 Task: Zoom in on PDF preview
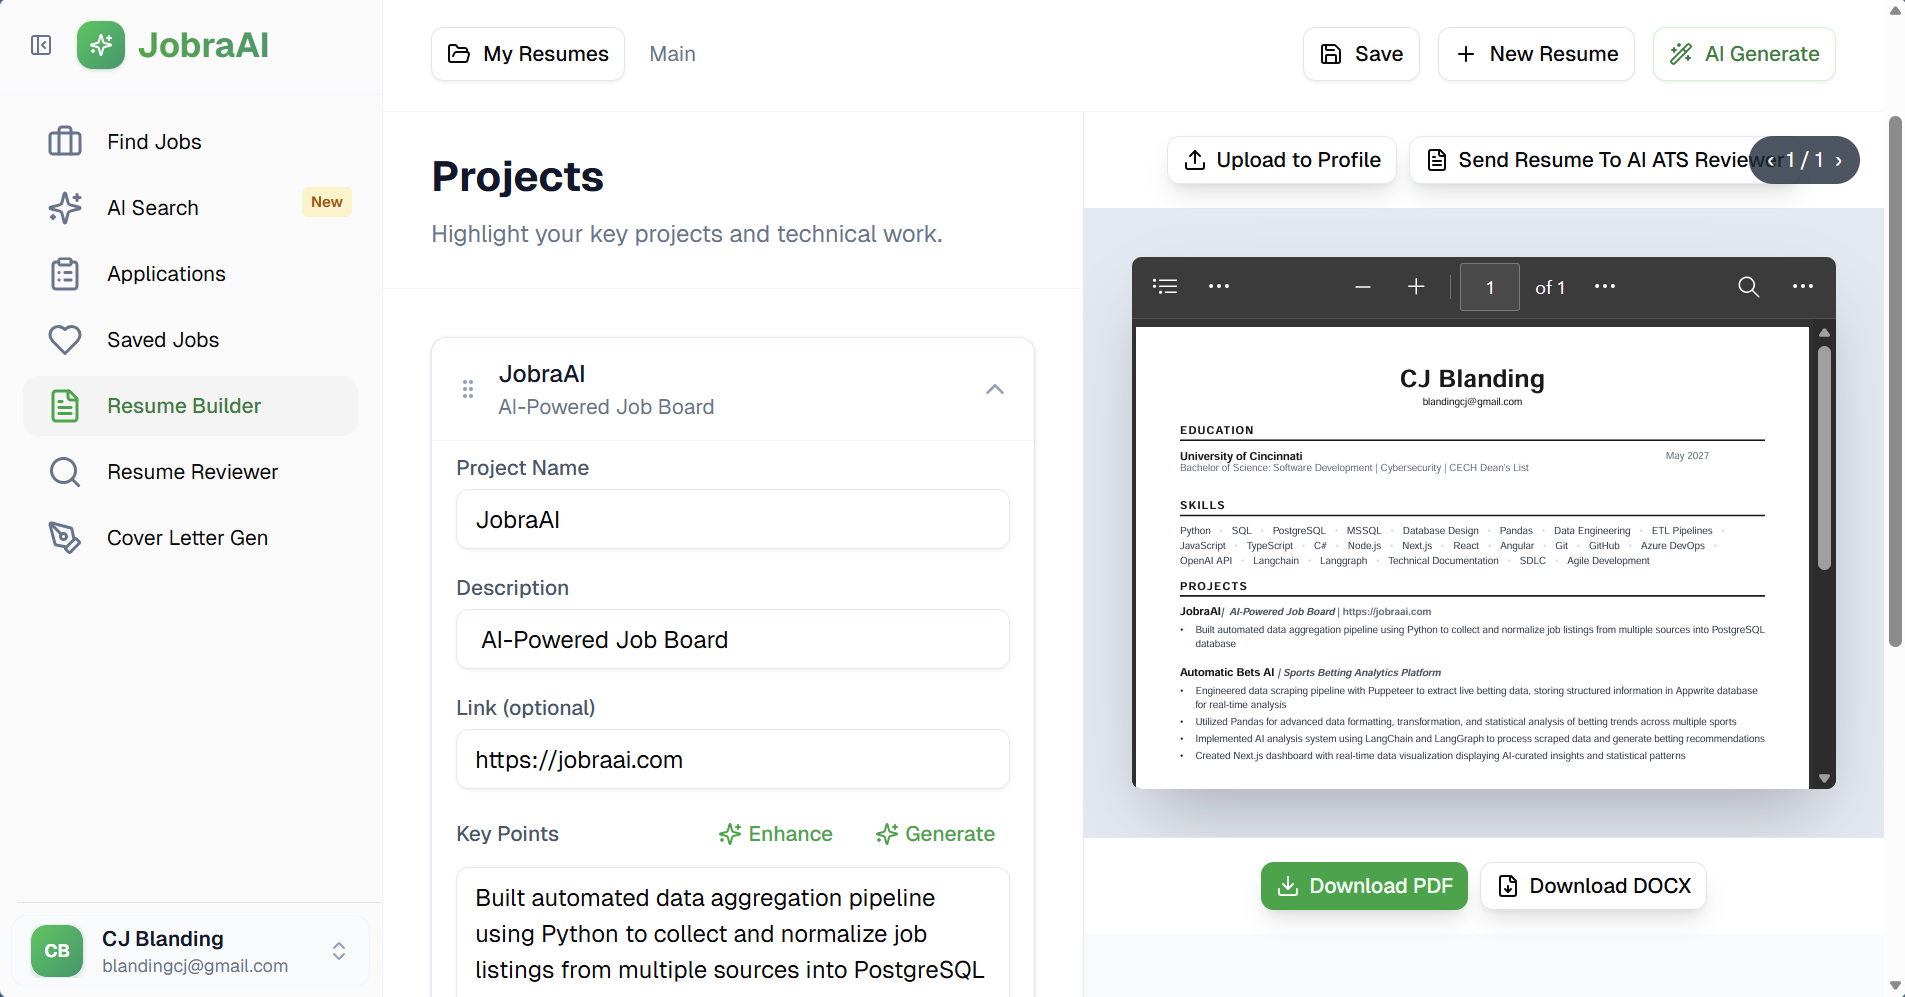tap(1416, 287)
